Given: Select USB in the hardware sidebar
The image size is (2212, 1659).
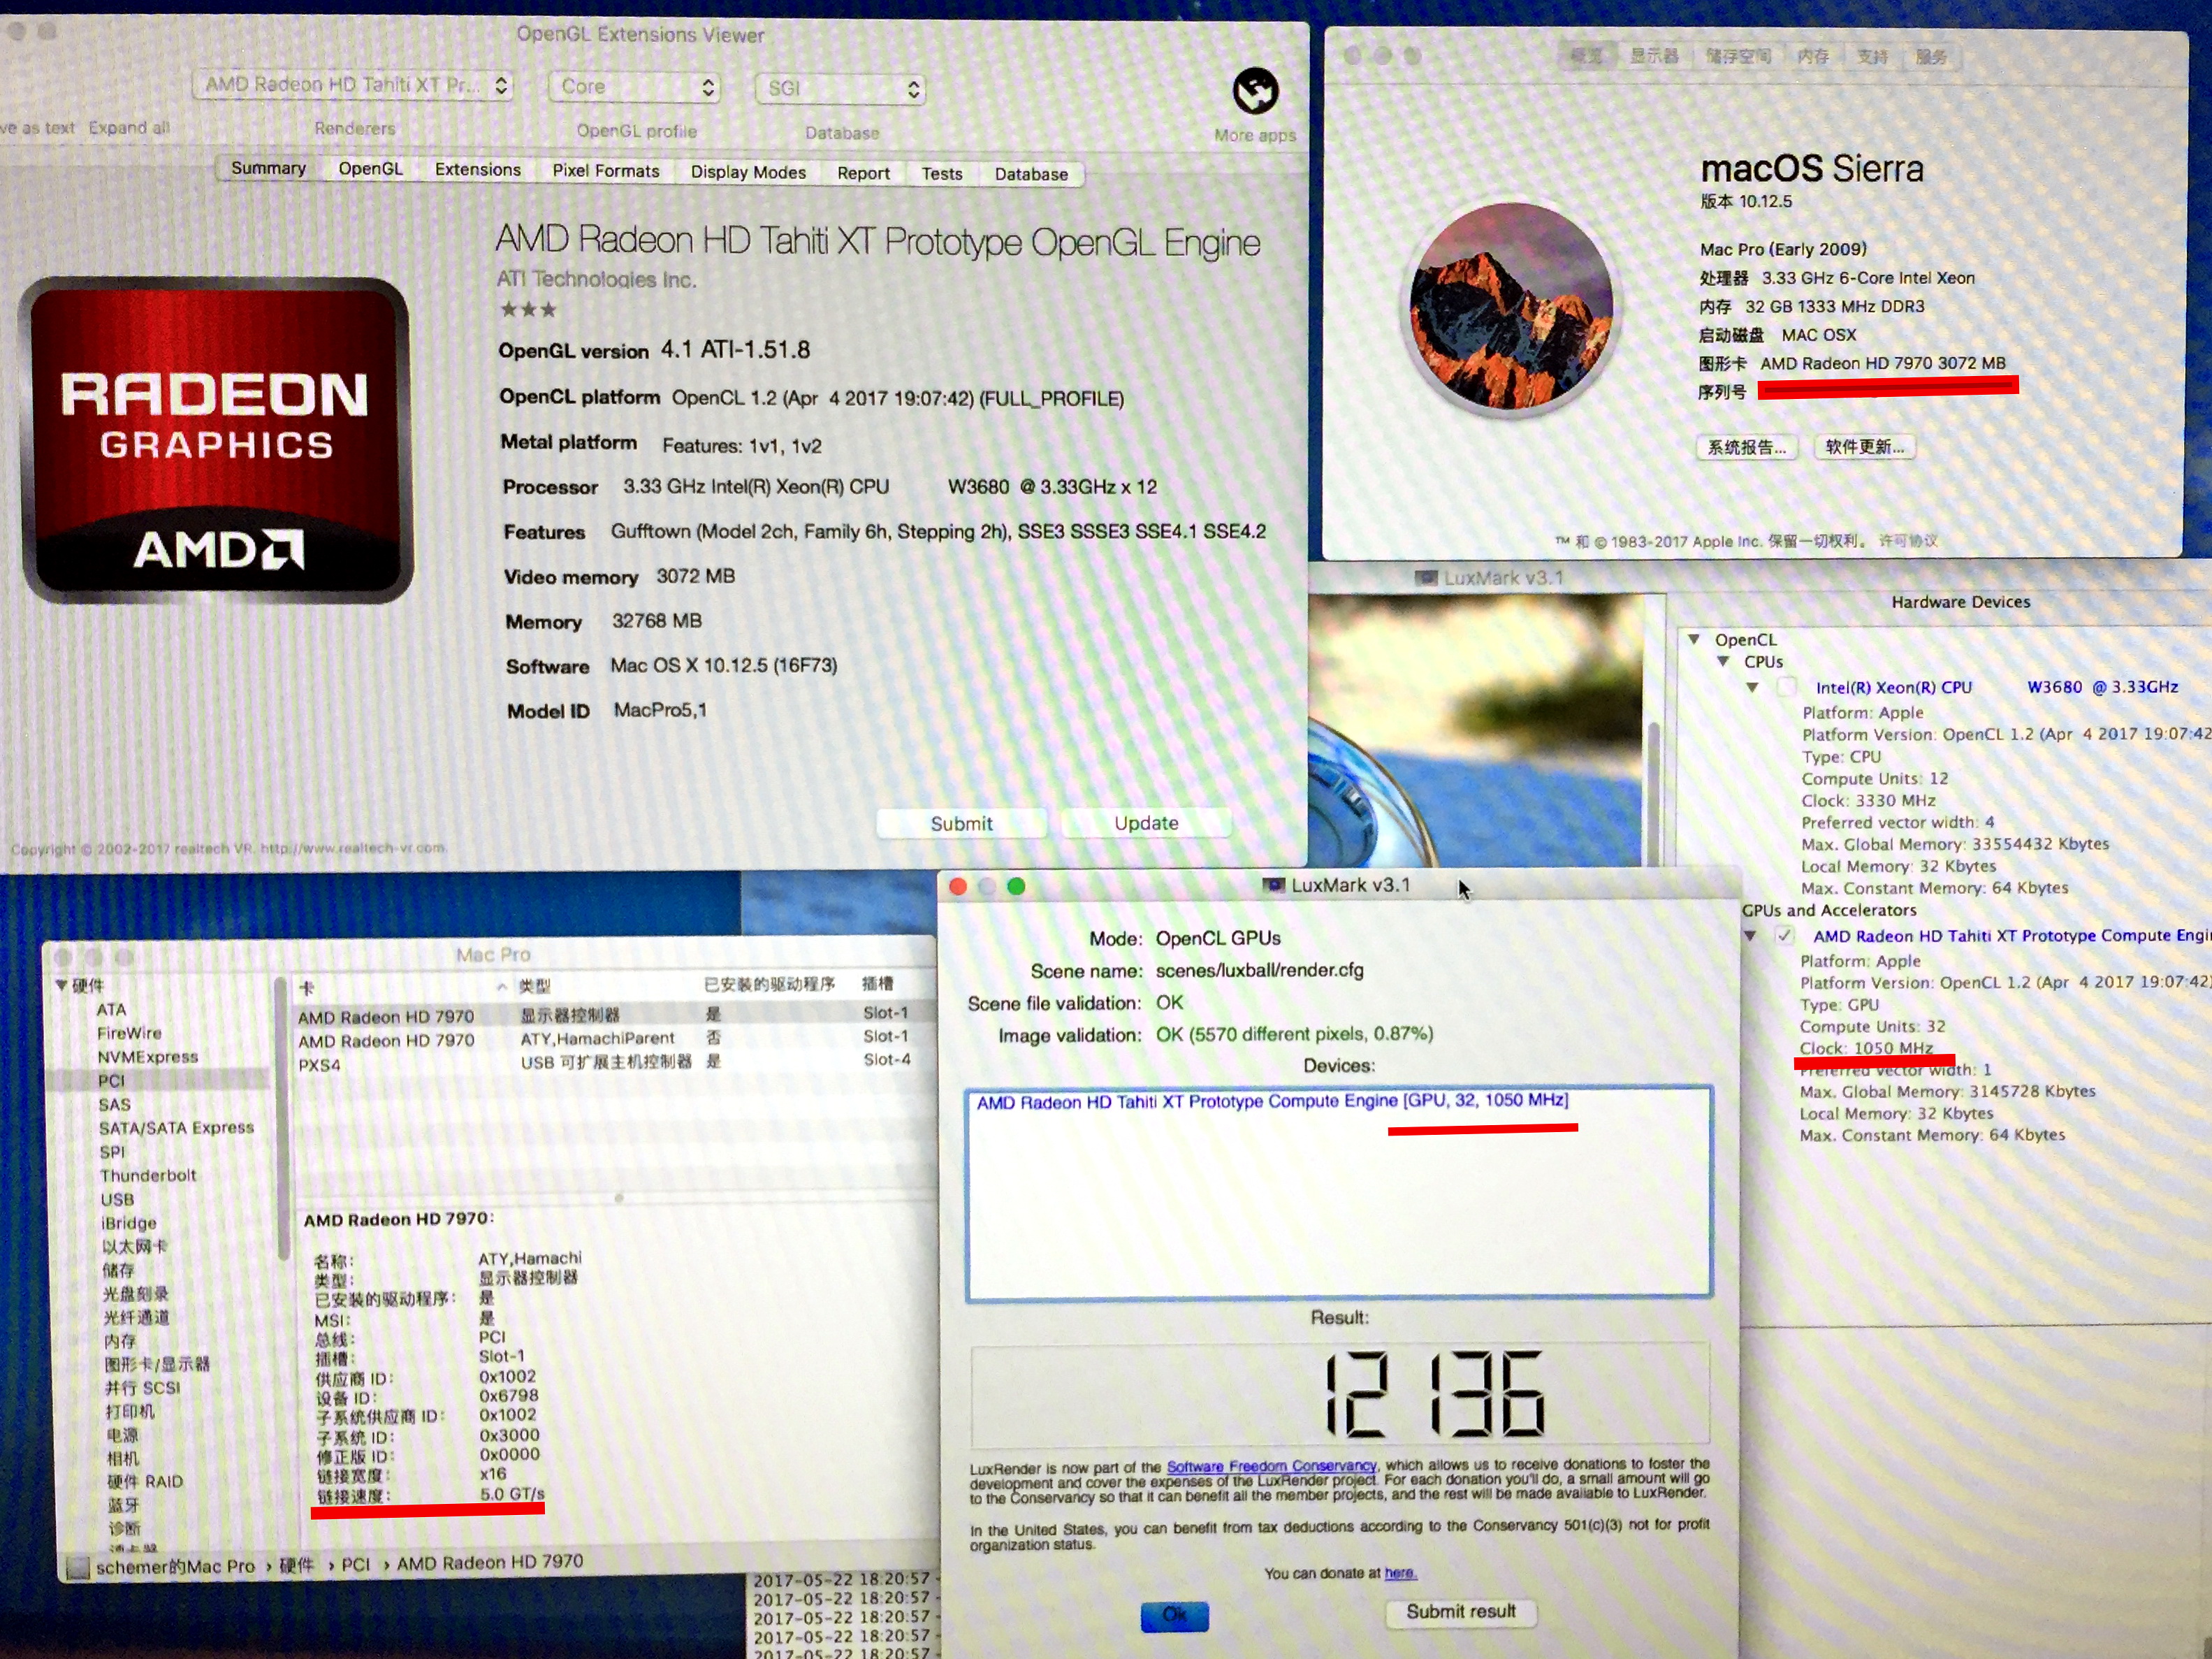Looking at the screenshot, I should tap(117, 1200).
